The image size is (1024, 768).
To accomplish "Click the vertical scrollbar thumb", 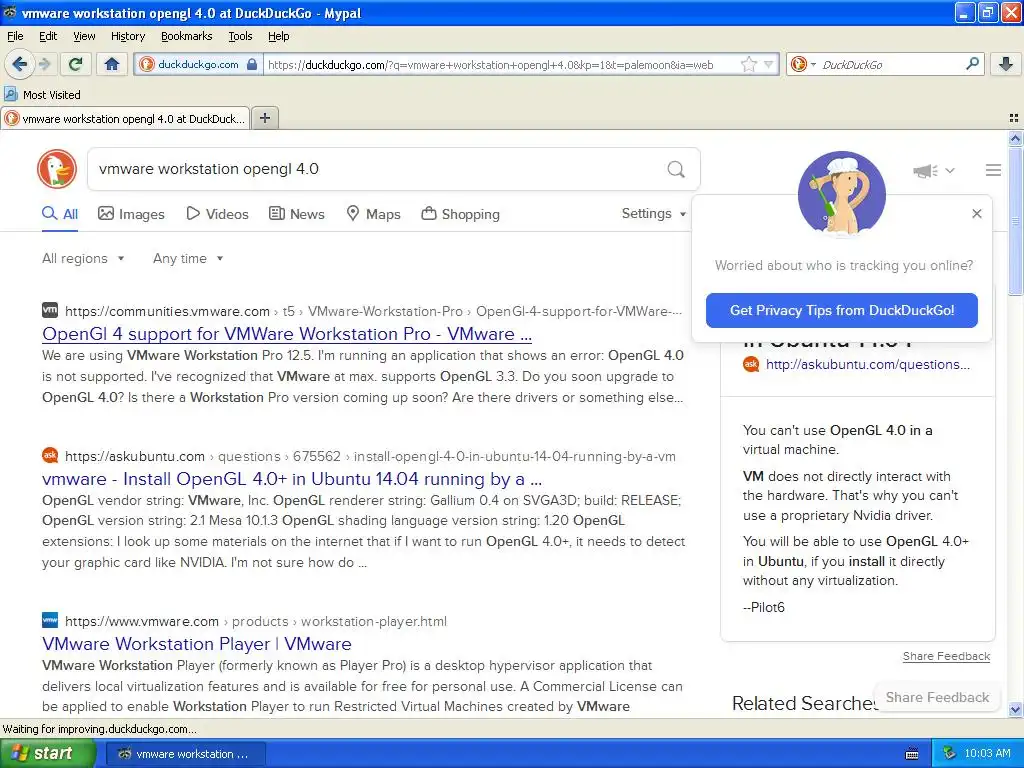I will click(x=1015, y=221).
